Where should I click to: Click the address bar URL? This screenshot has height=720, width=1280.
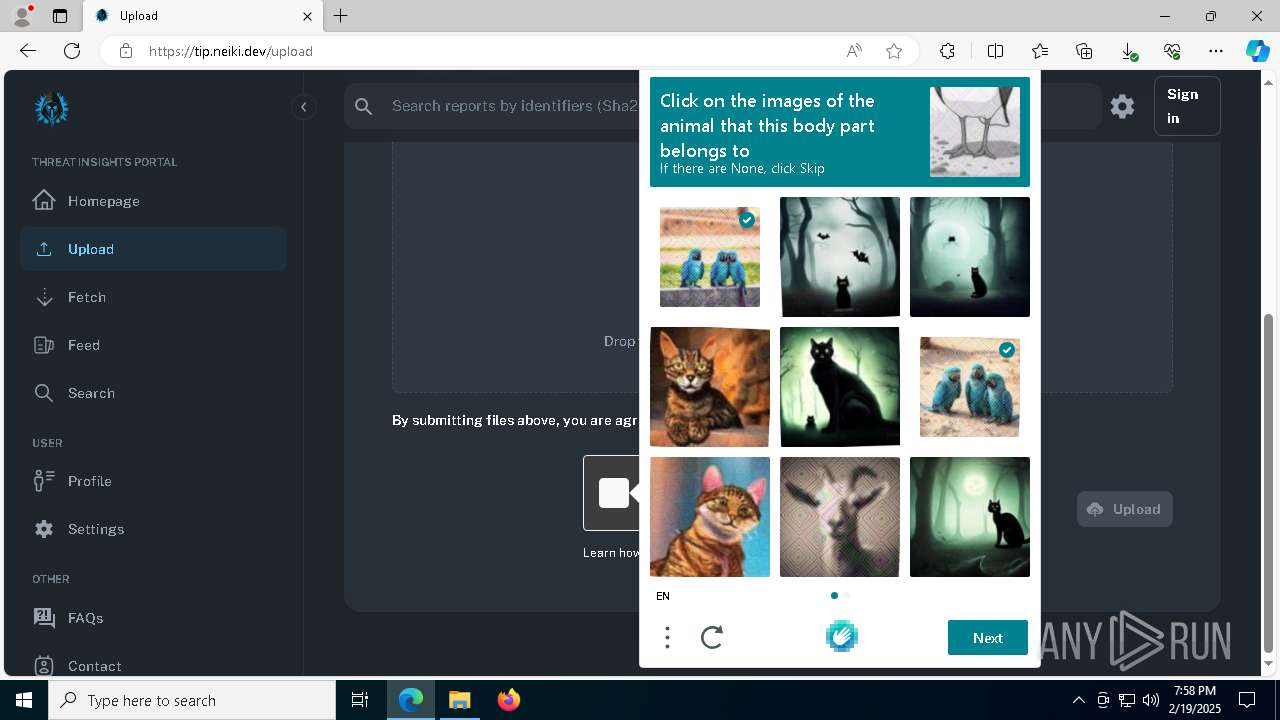click(231, 51)
